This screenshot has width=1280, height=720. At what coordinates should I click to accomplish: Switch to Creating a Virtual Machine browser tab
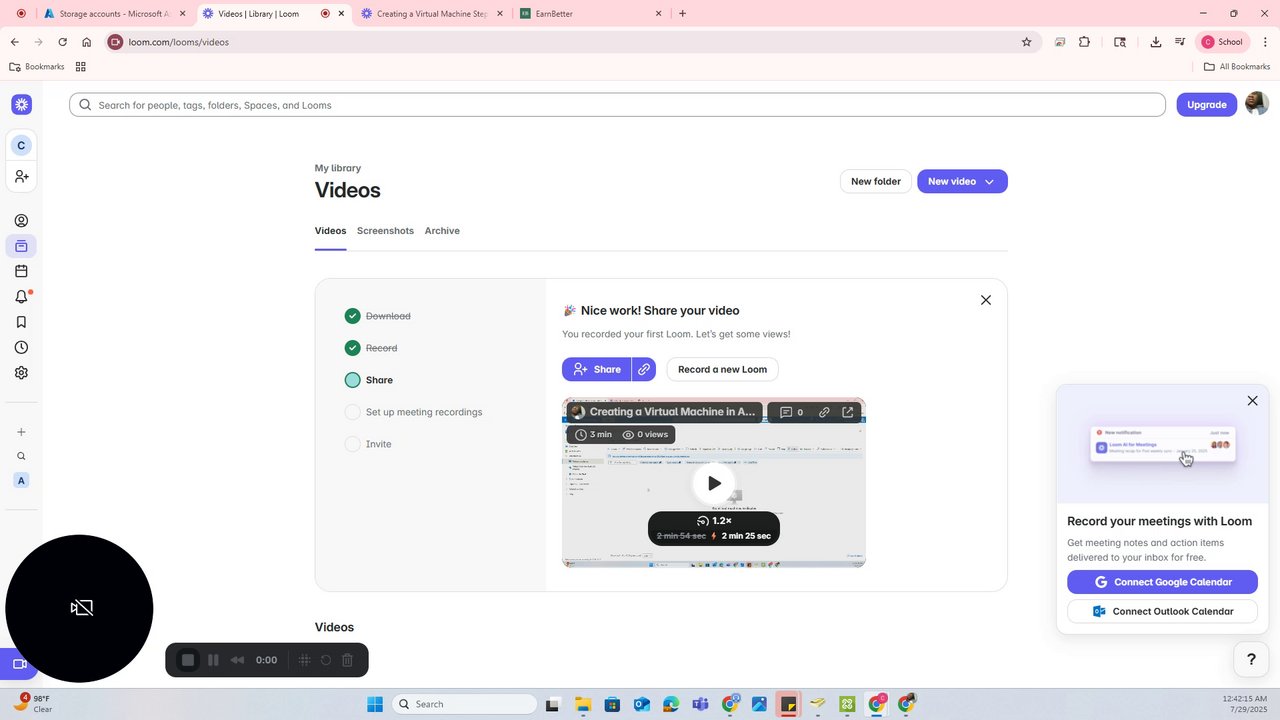[x=432, y=14]
